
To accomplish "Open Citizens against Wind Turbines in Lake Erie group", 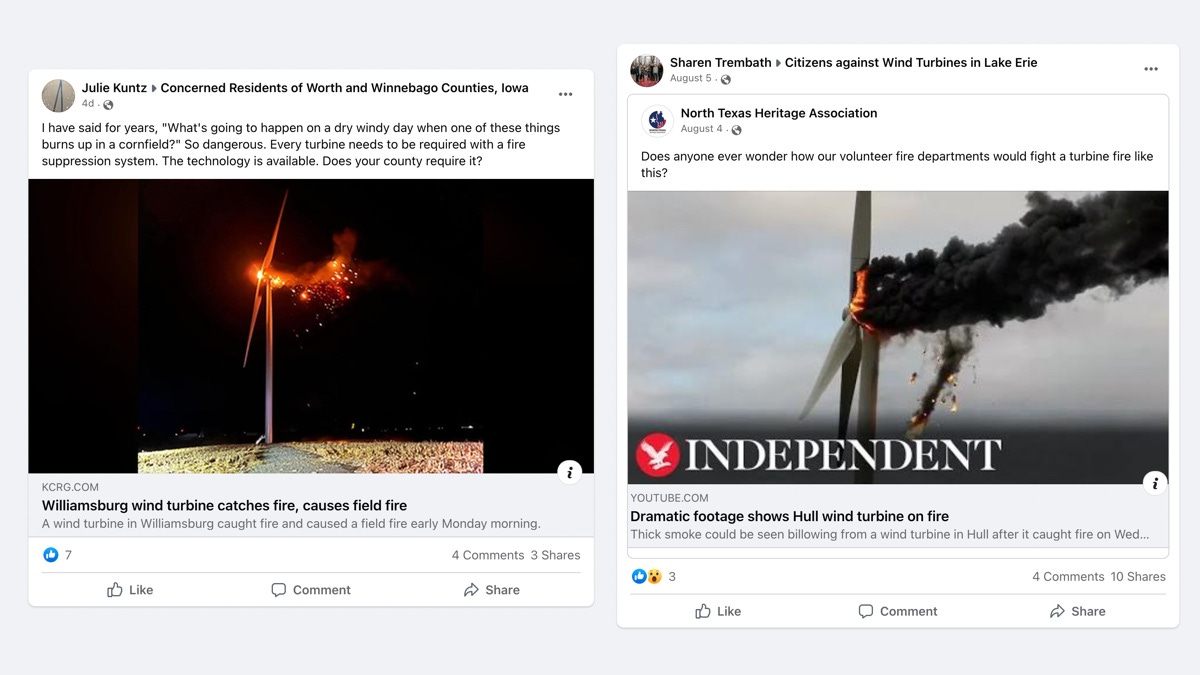I will (x=911, y=63).
